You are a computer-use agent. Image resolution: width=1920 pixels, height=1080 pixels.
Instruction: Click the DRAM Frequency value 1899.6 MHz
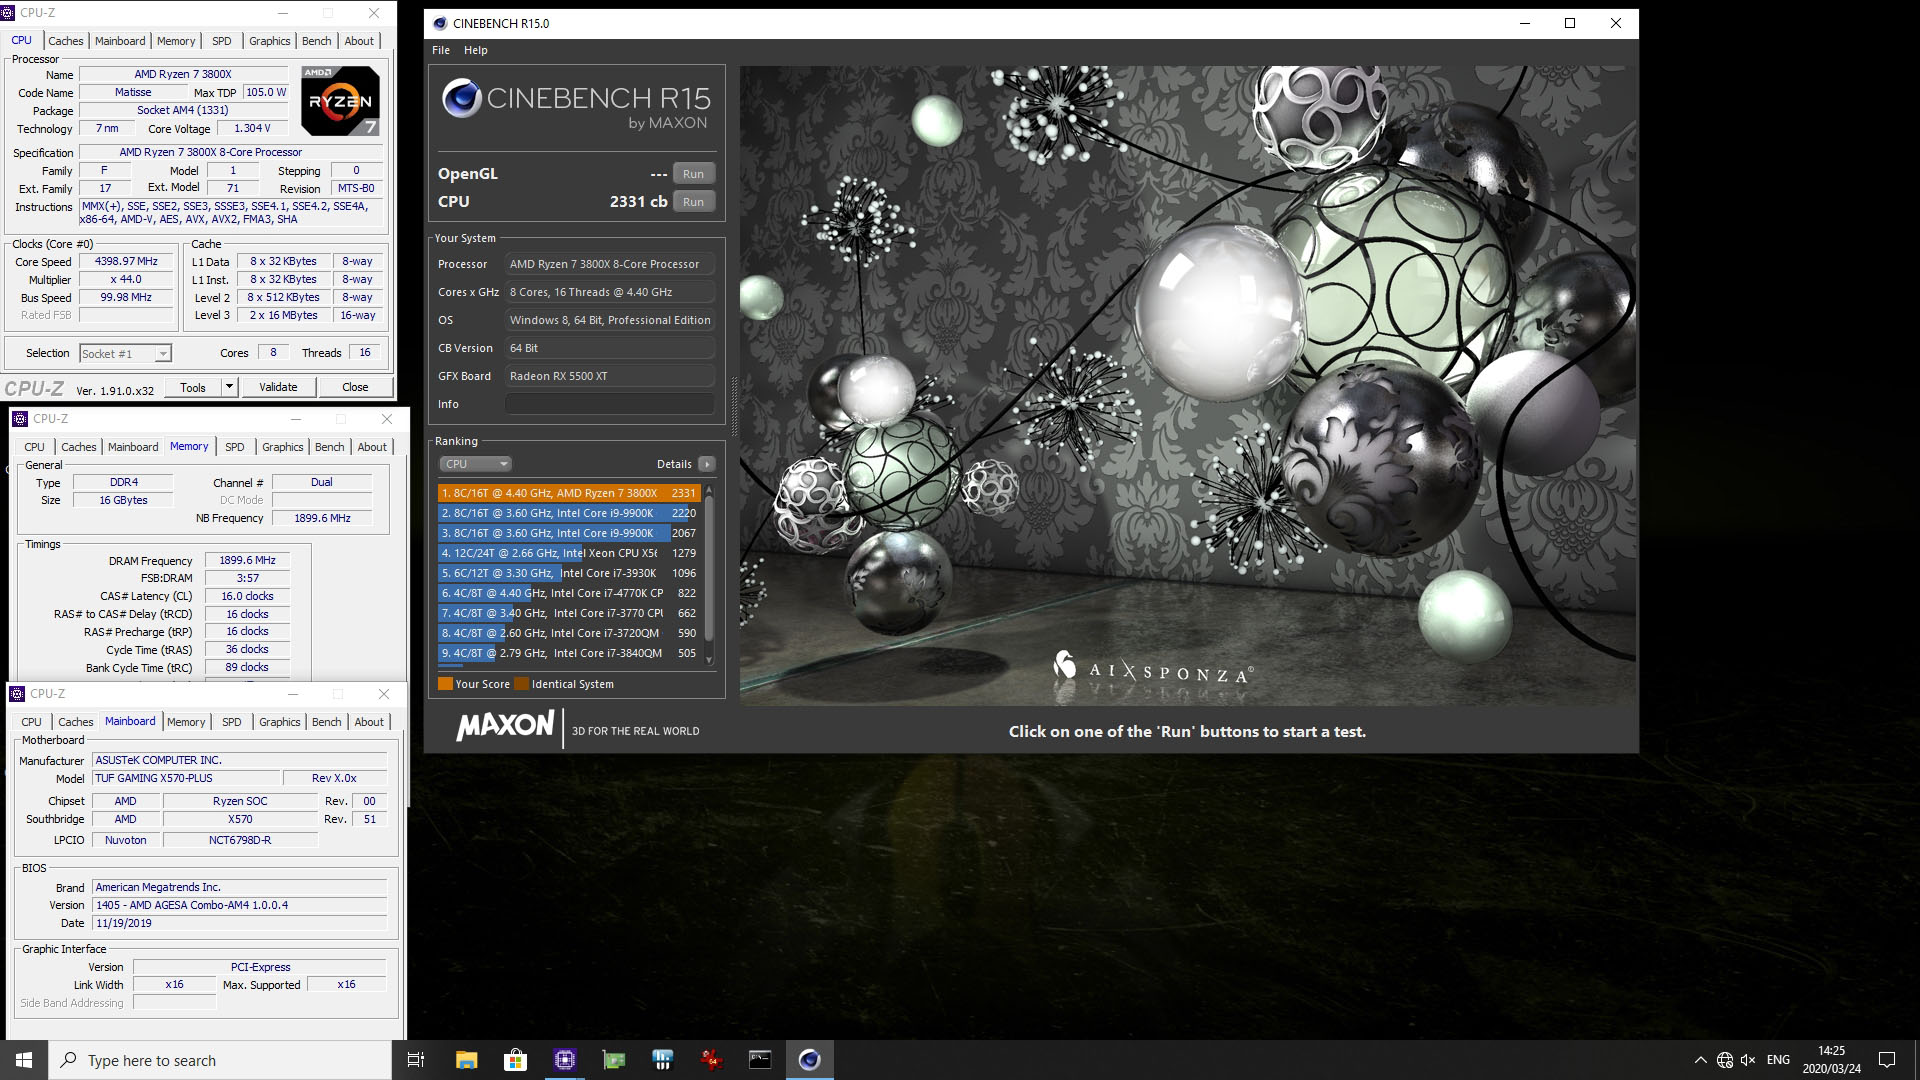click(x=247, y=560)
